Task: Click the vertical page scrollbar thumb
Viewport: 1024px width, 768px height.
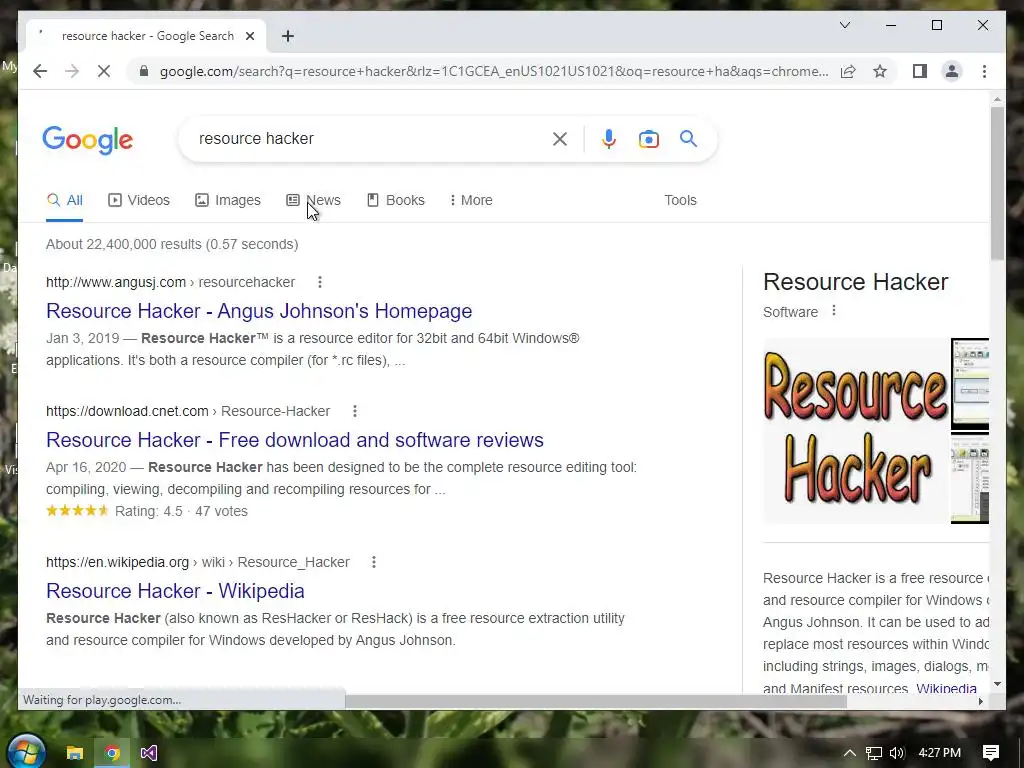Action: [x=997, y=183]
